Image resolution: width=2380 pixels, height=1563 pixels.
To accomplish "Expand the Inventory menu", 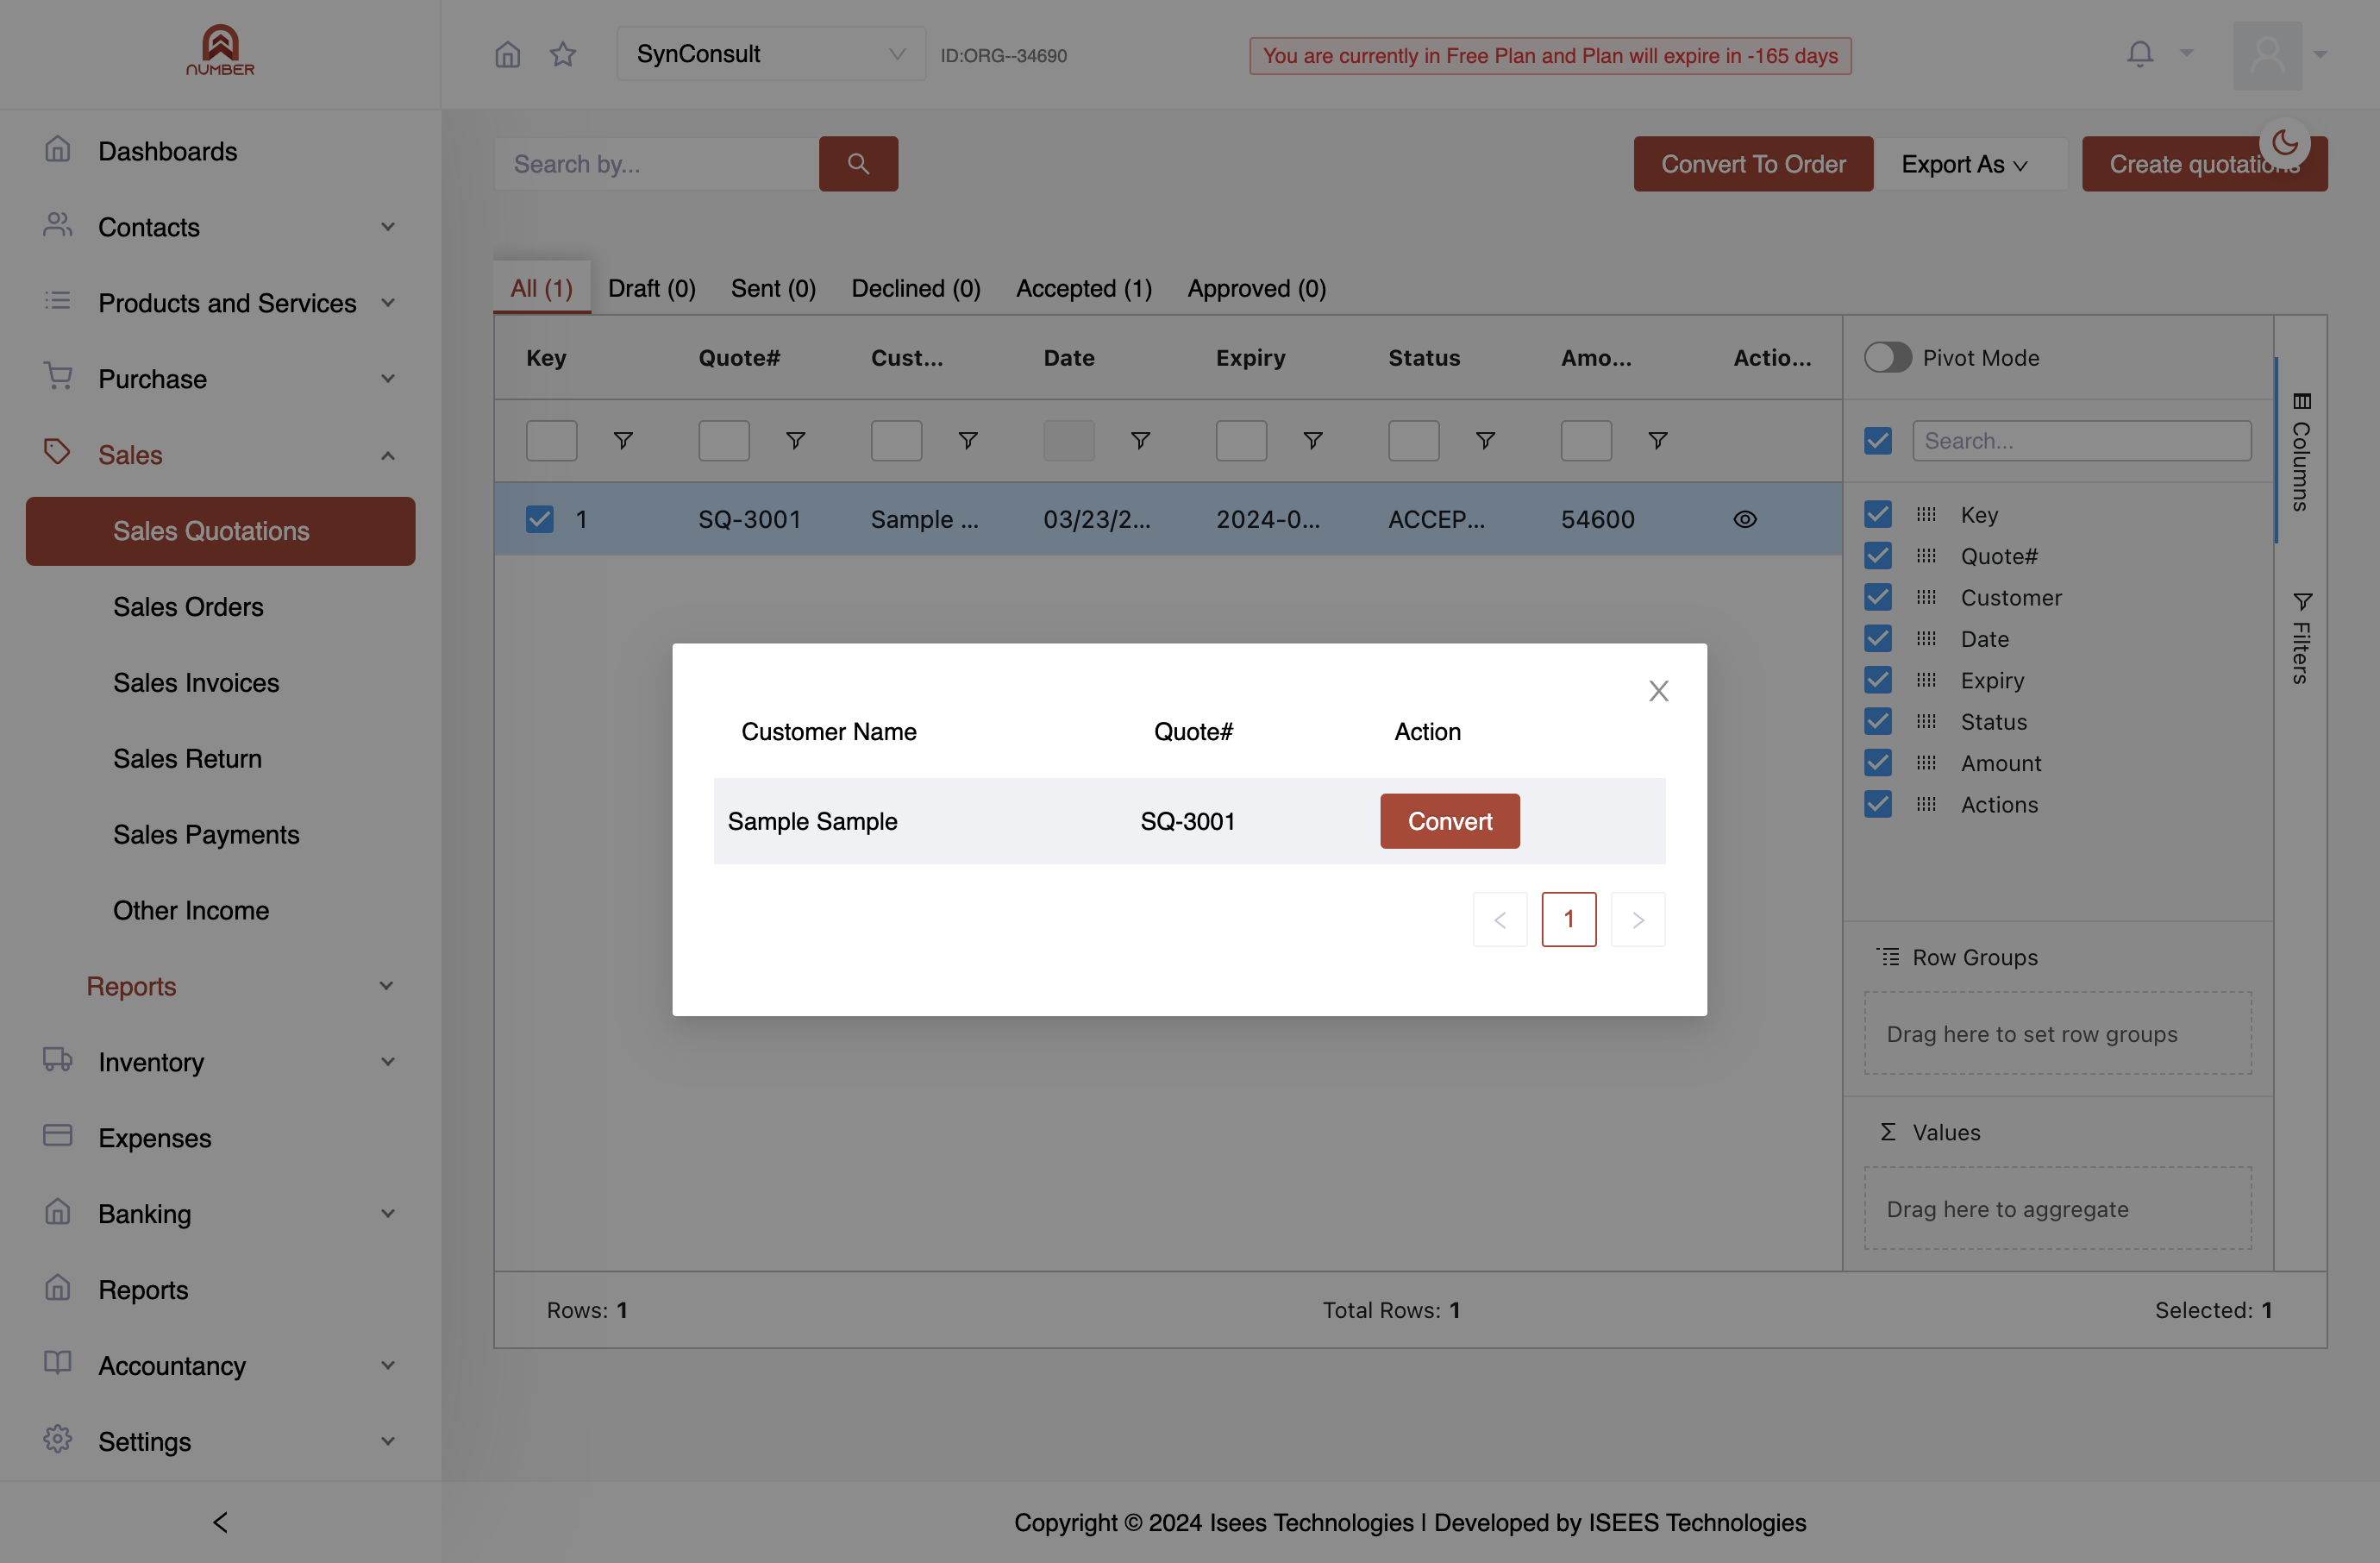I will click(220, 1062).
